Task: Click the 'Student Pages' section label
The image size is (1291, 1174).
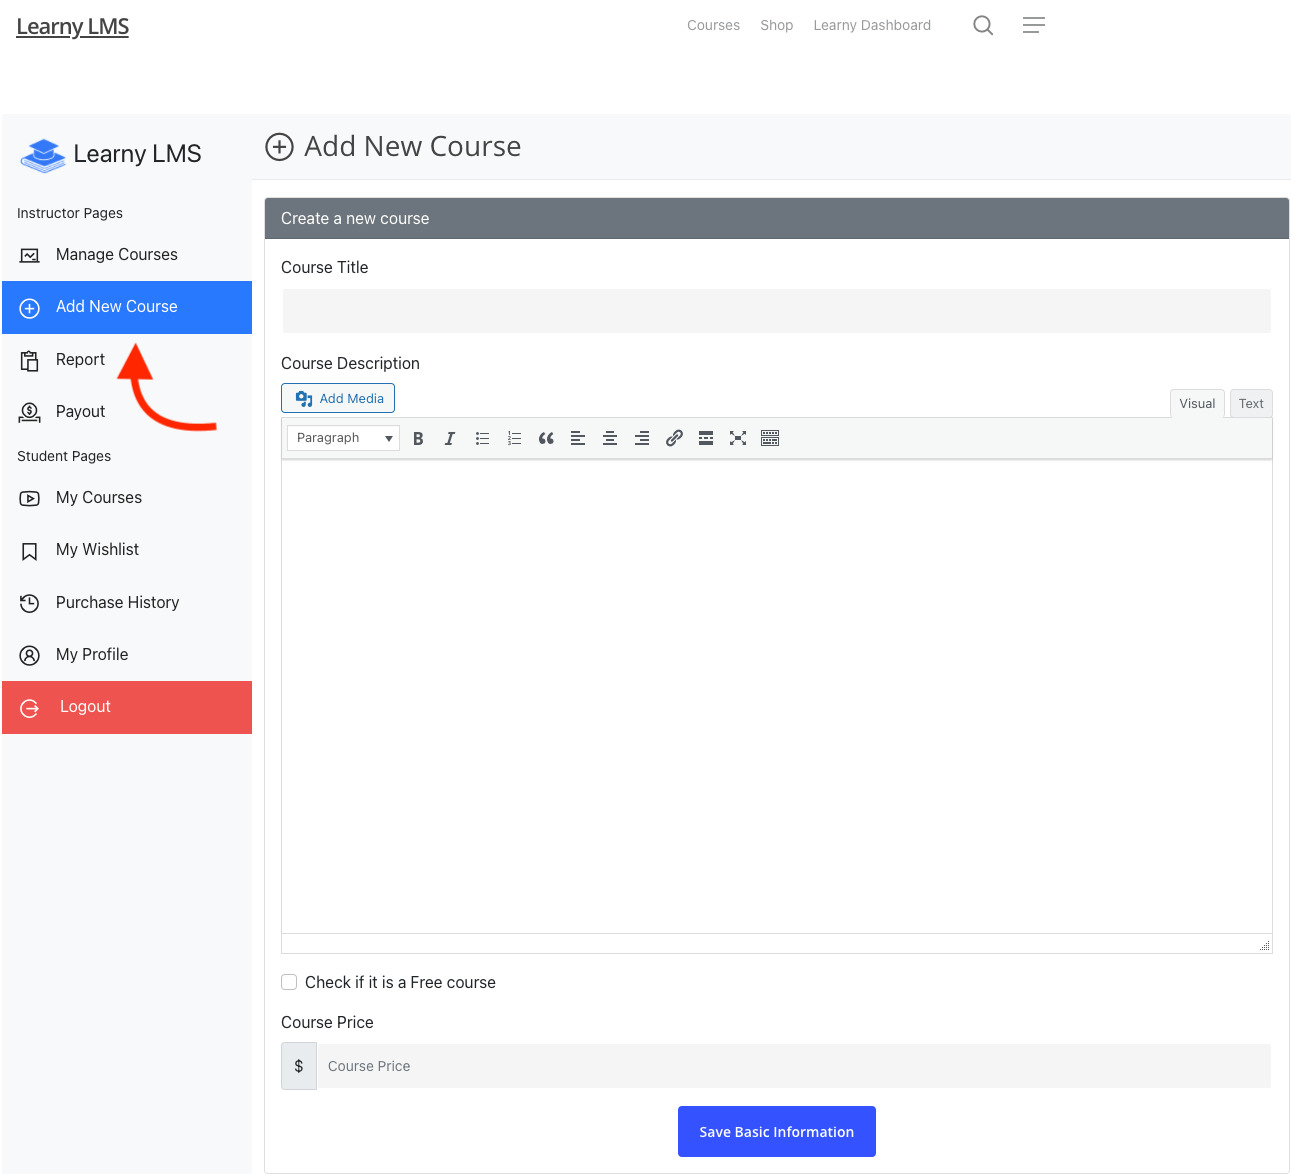Action: click(x=64, y=456)
